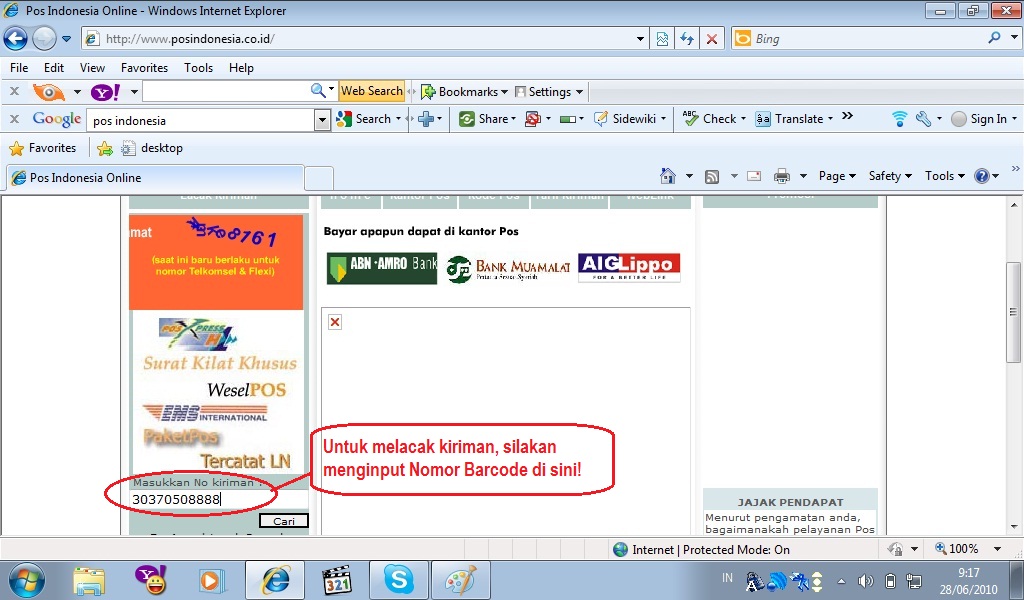Click the Google toolbar wrench settings icon
The height and width of the screenshot is (600, 1024).
coord(923,119)
